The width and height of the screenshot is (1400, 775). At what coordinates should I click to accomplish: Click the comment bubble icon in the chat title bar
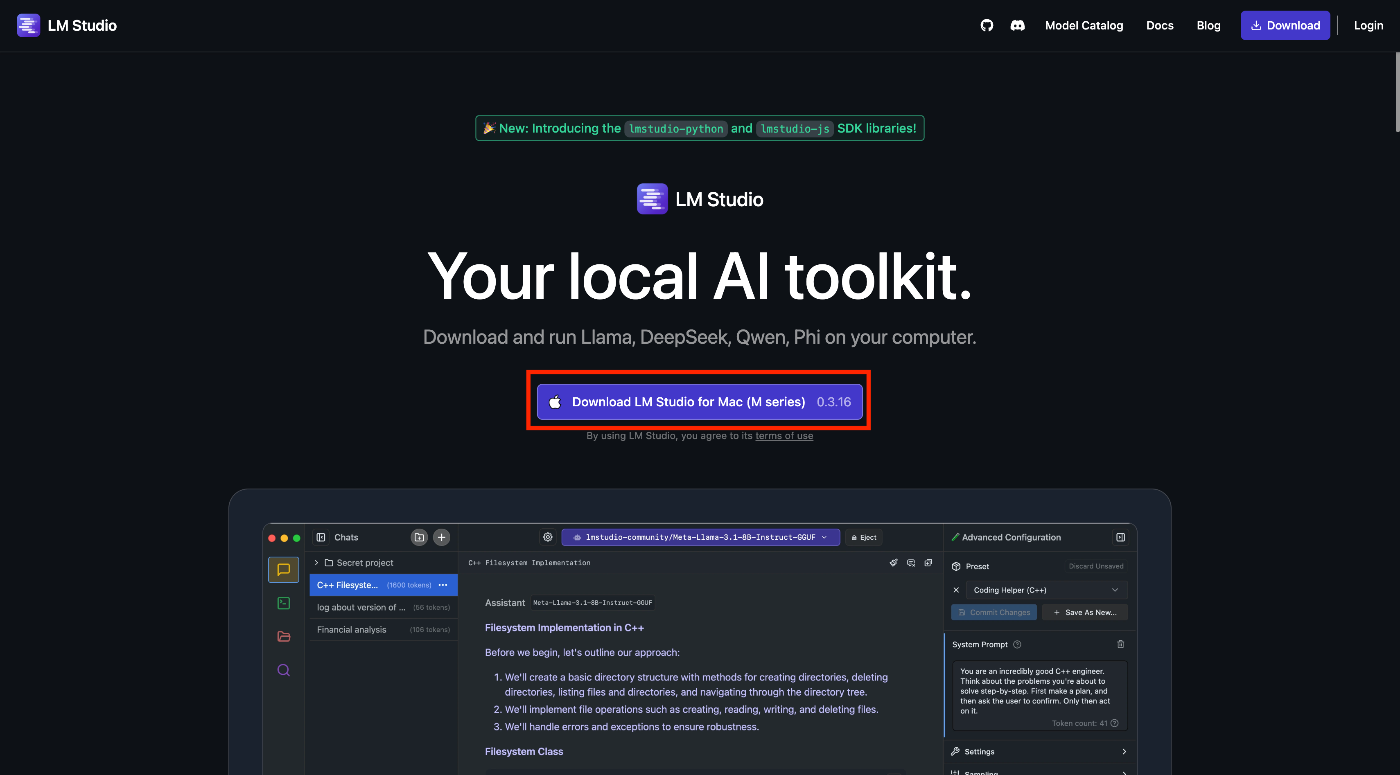[911, 563]
